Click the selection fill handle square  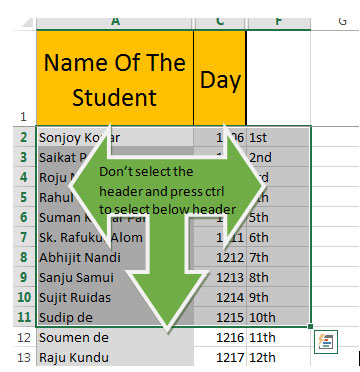[311, 327]
